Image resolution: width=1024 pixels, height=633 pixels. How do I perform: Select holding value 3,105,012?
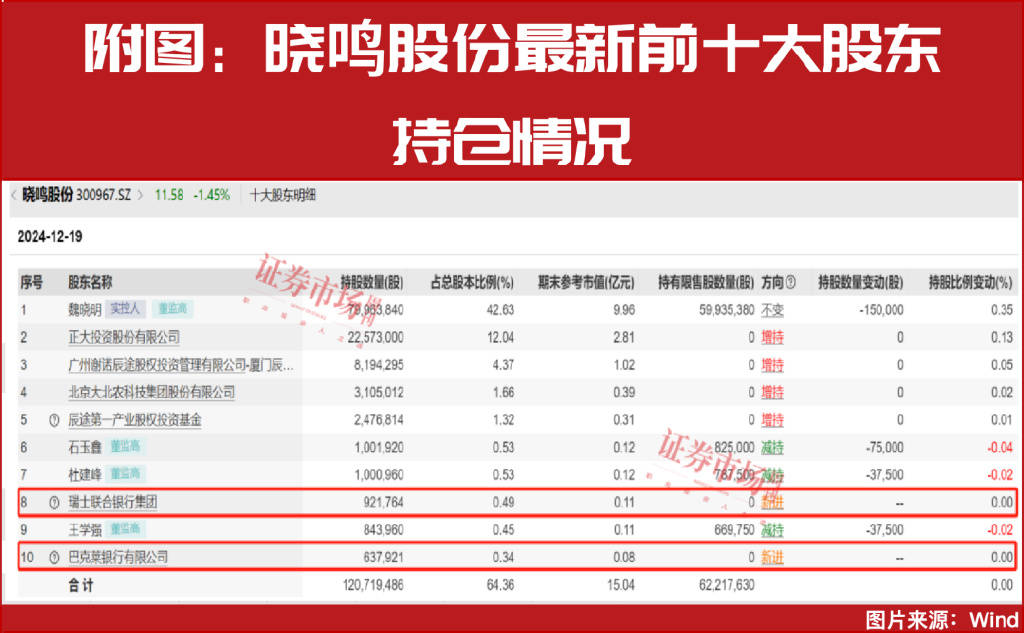(x=379, y=392)
